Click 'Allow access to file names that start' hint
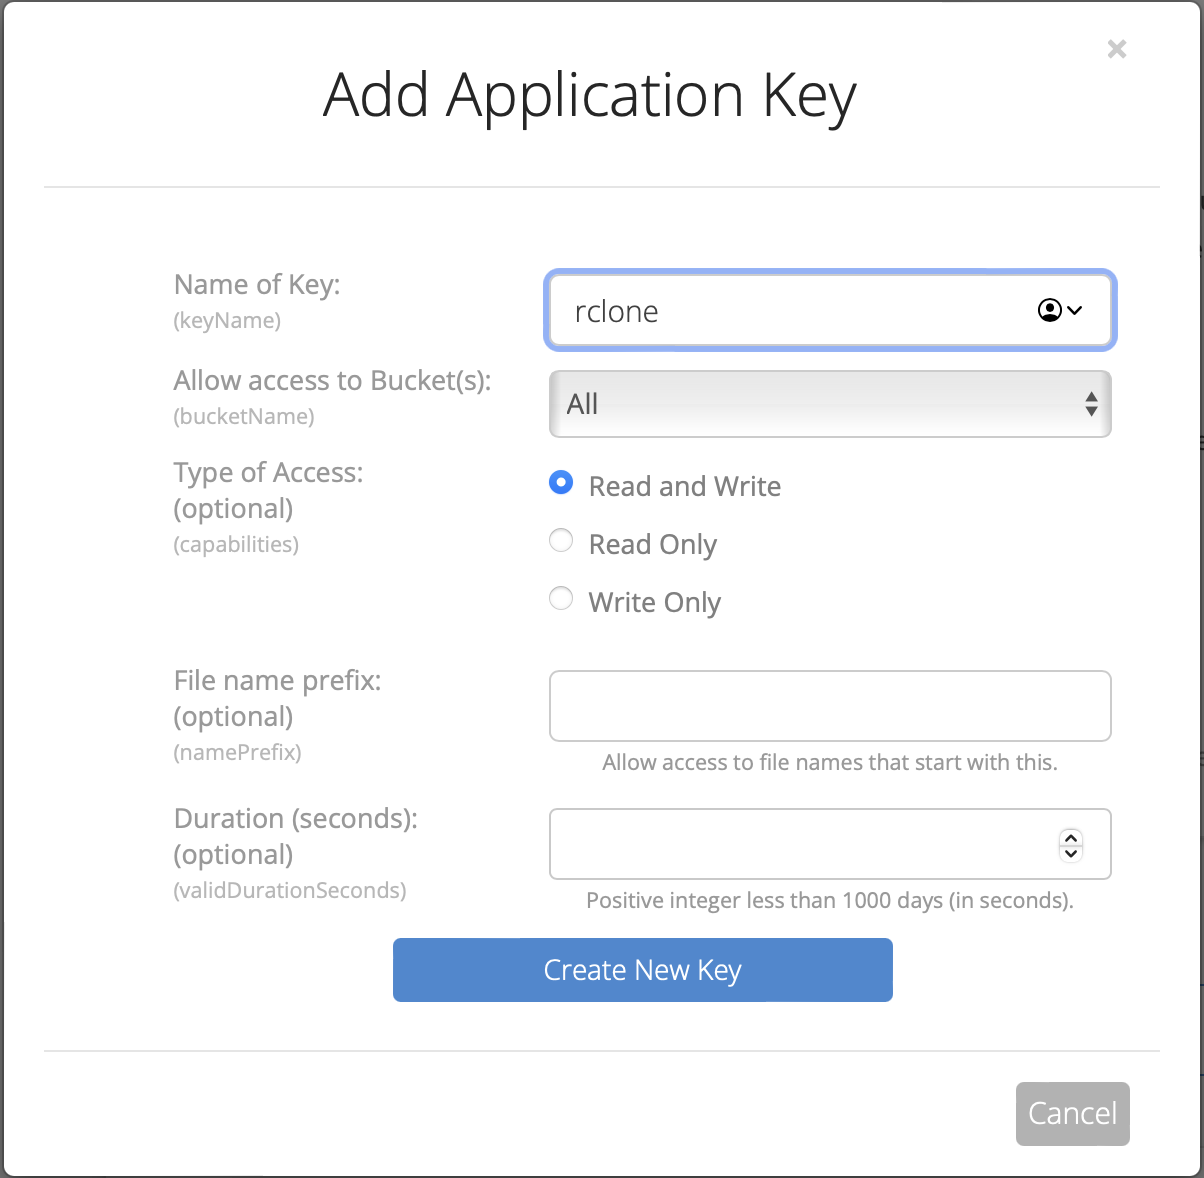1204x1178 pixels. click(x=830, y=763)
